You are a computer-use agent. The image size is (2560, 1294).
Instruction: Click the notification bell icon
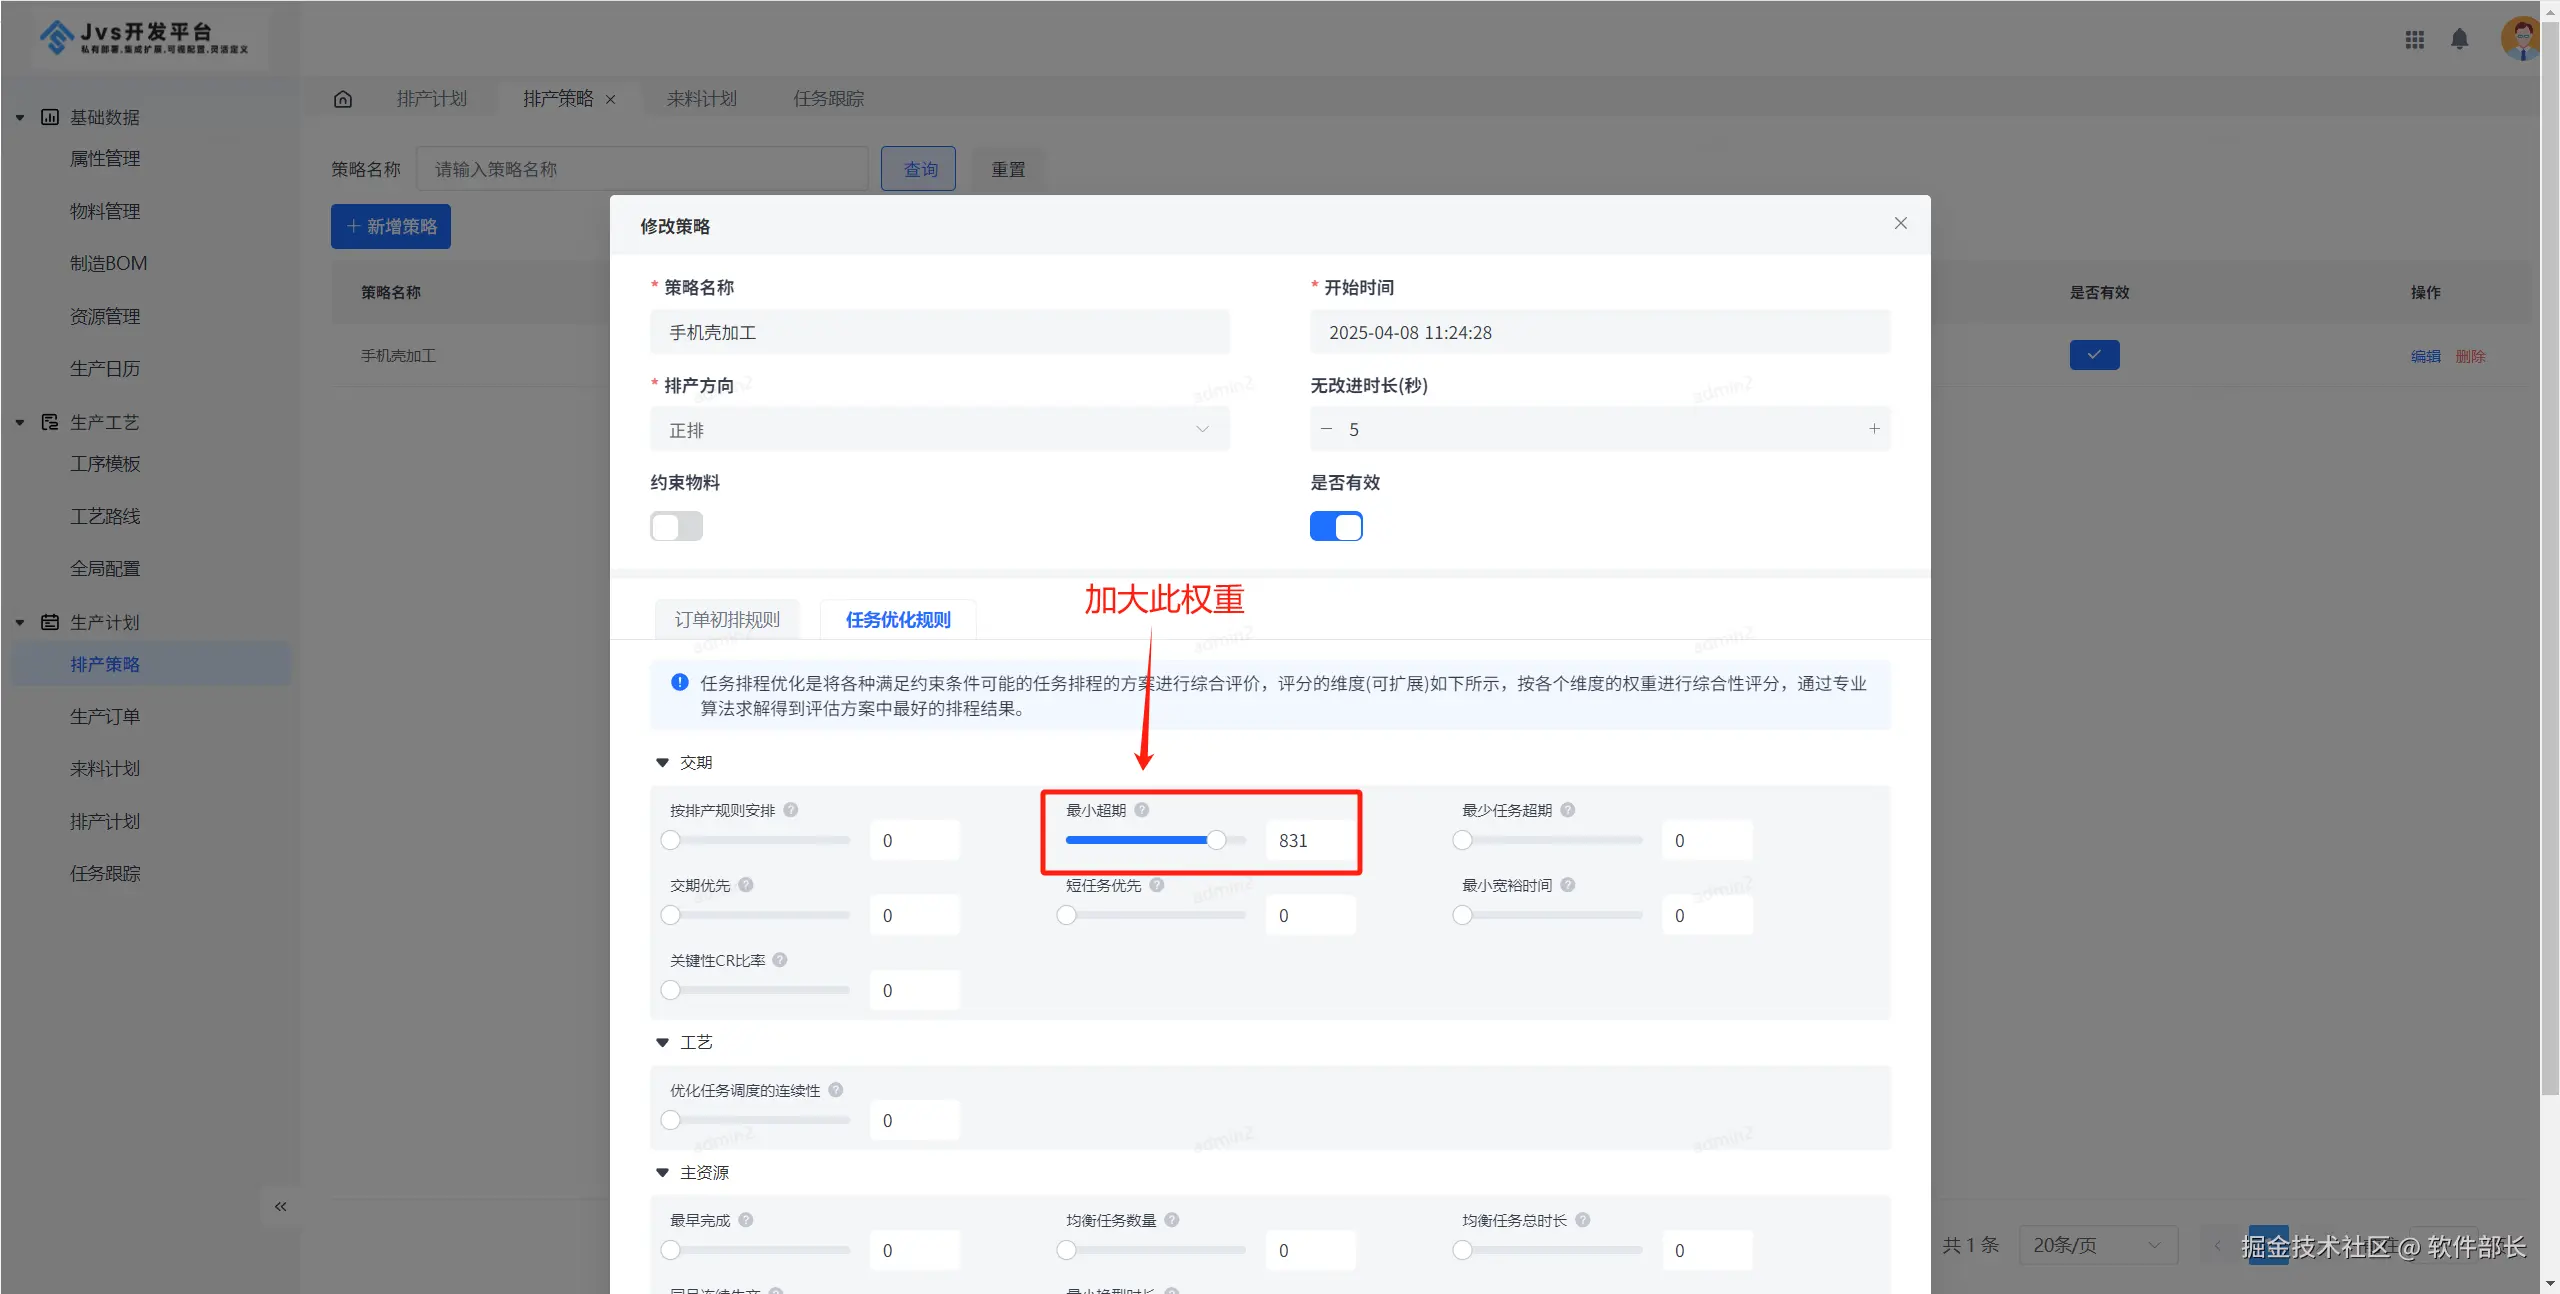point(2459,39)
